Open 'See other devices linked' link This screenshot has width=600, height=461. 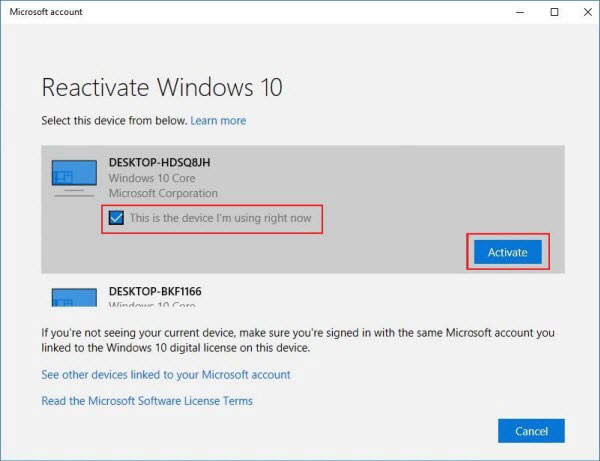pyautogui.click(x=166, y=375)
